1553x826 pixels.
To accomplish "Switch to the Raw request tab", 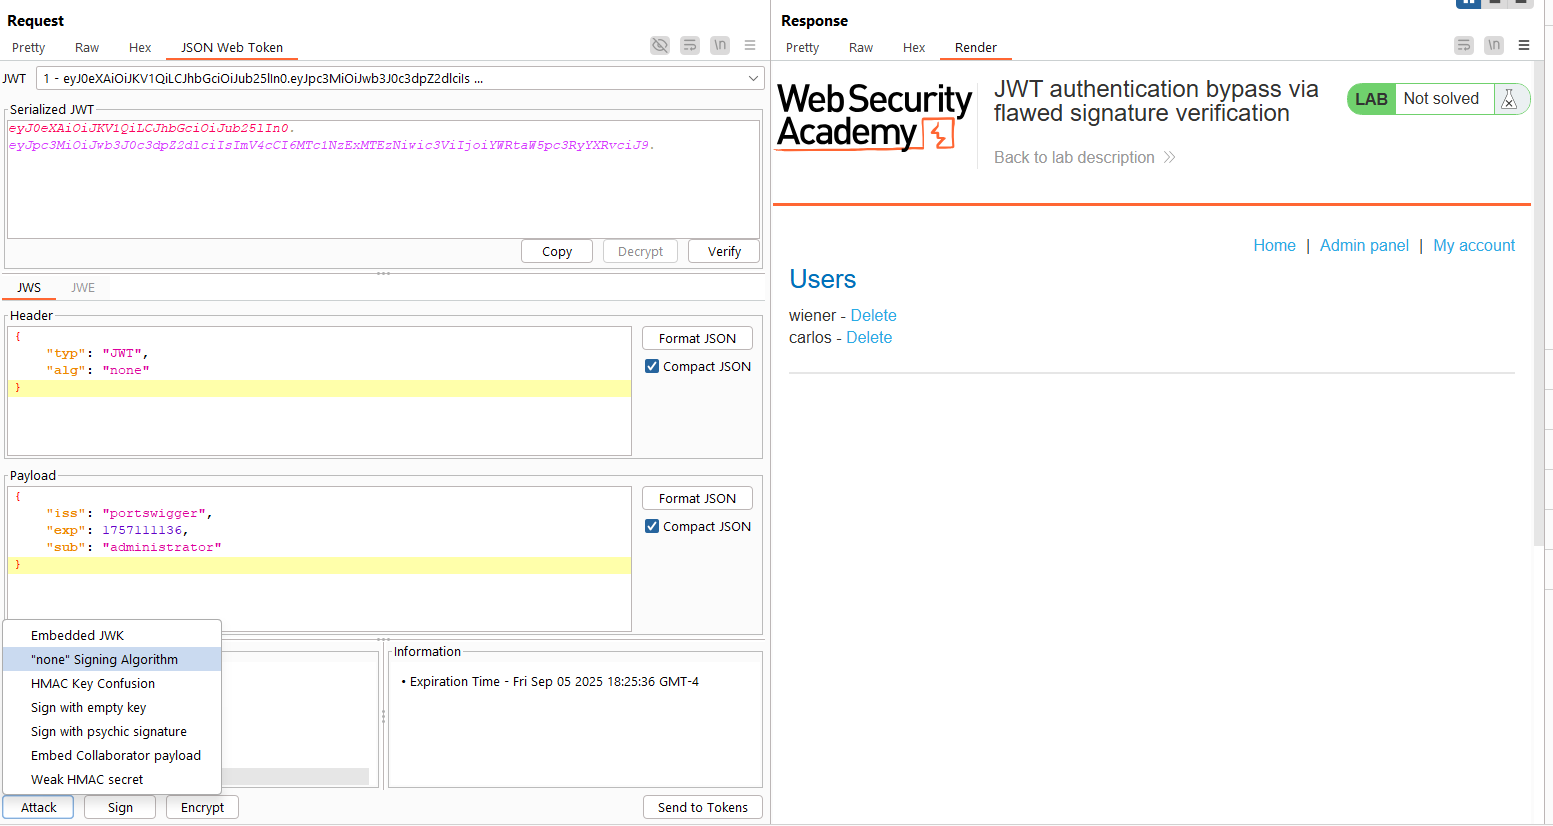I will click(87, 48).
